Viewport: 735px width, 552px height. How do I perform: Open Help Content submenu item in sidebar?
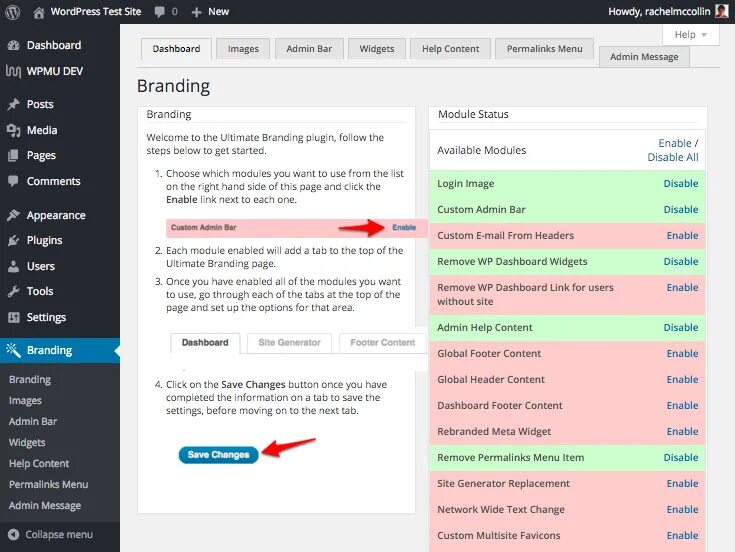(x=39, y=464)
